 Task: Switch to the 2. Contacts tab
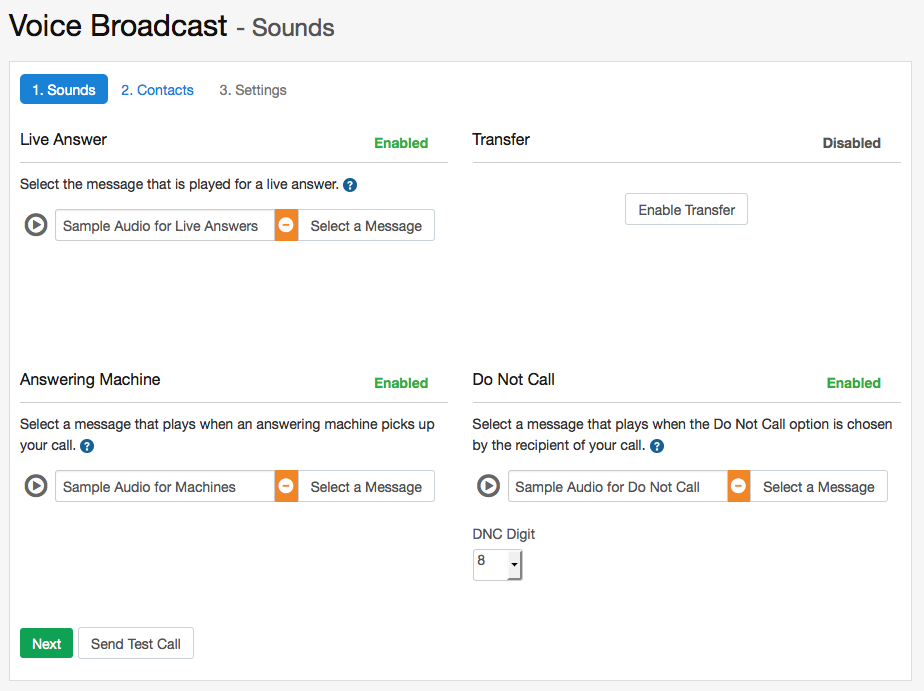coord(157,90)
